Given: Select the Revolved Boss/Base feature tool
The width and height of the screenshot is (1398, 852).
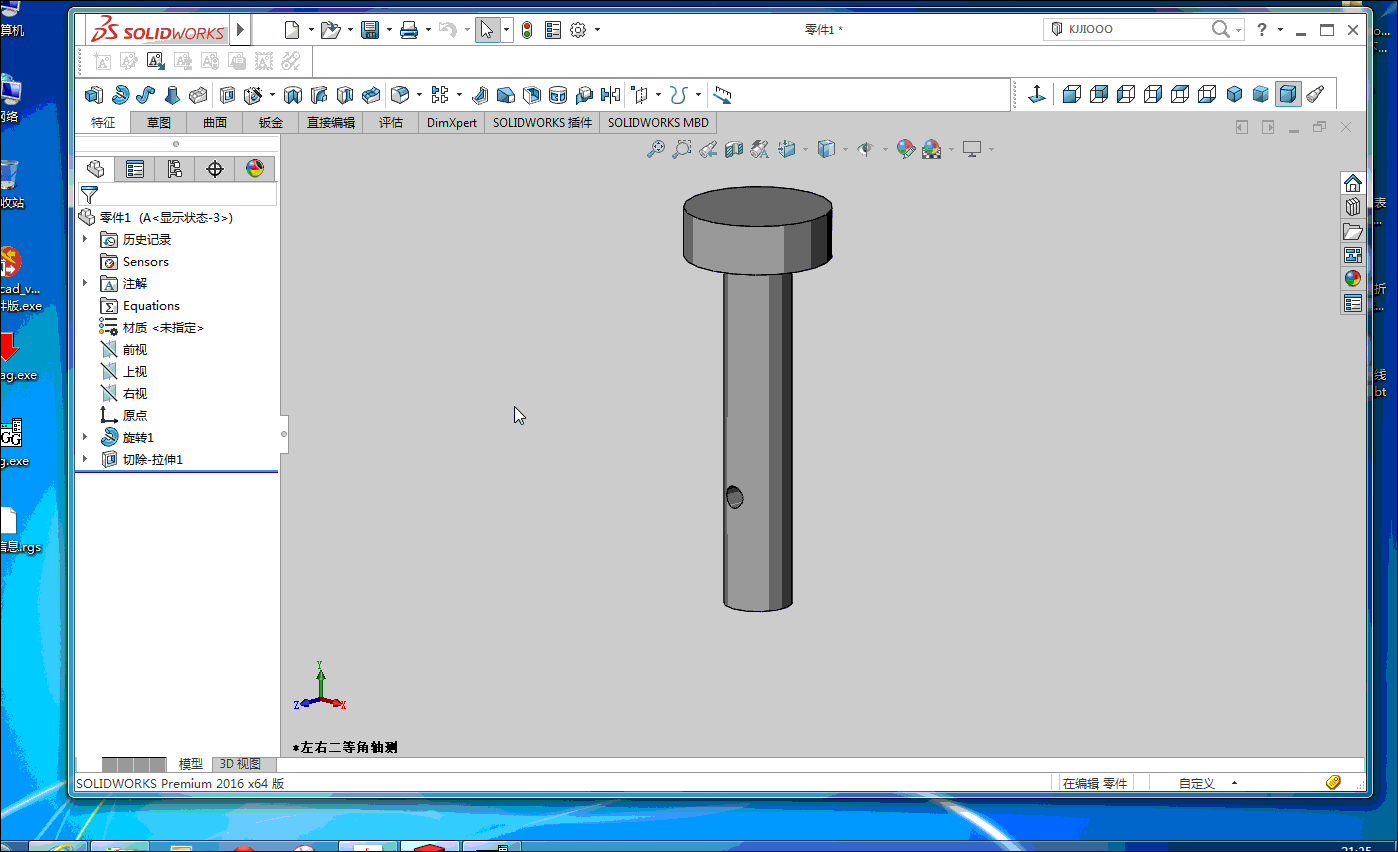Looking at the screenshot, I should click(120, 95).
